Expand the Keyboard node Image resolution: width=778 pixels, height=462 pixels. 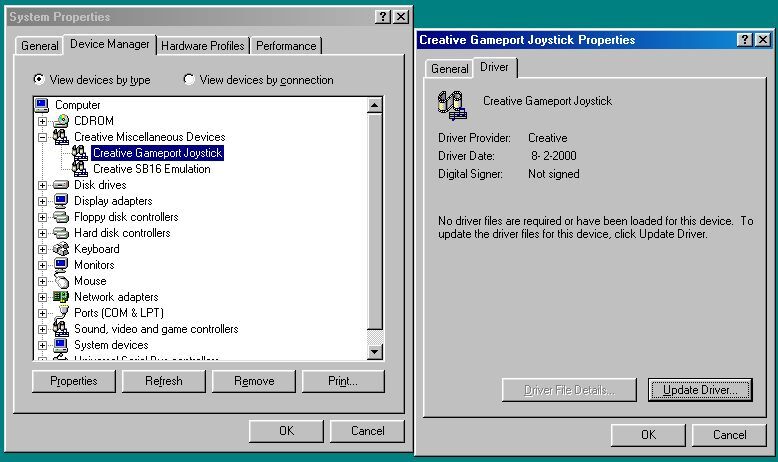coord(43,249)
